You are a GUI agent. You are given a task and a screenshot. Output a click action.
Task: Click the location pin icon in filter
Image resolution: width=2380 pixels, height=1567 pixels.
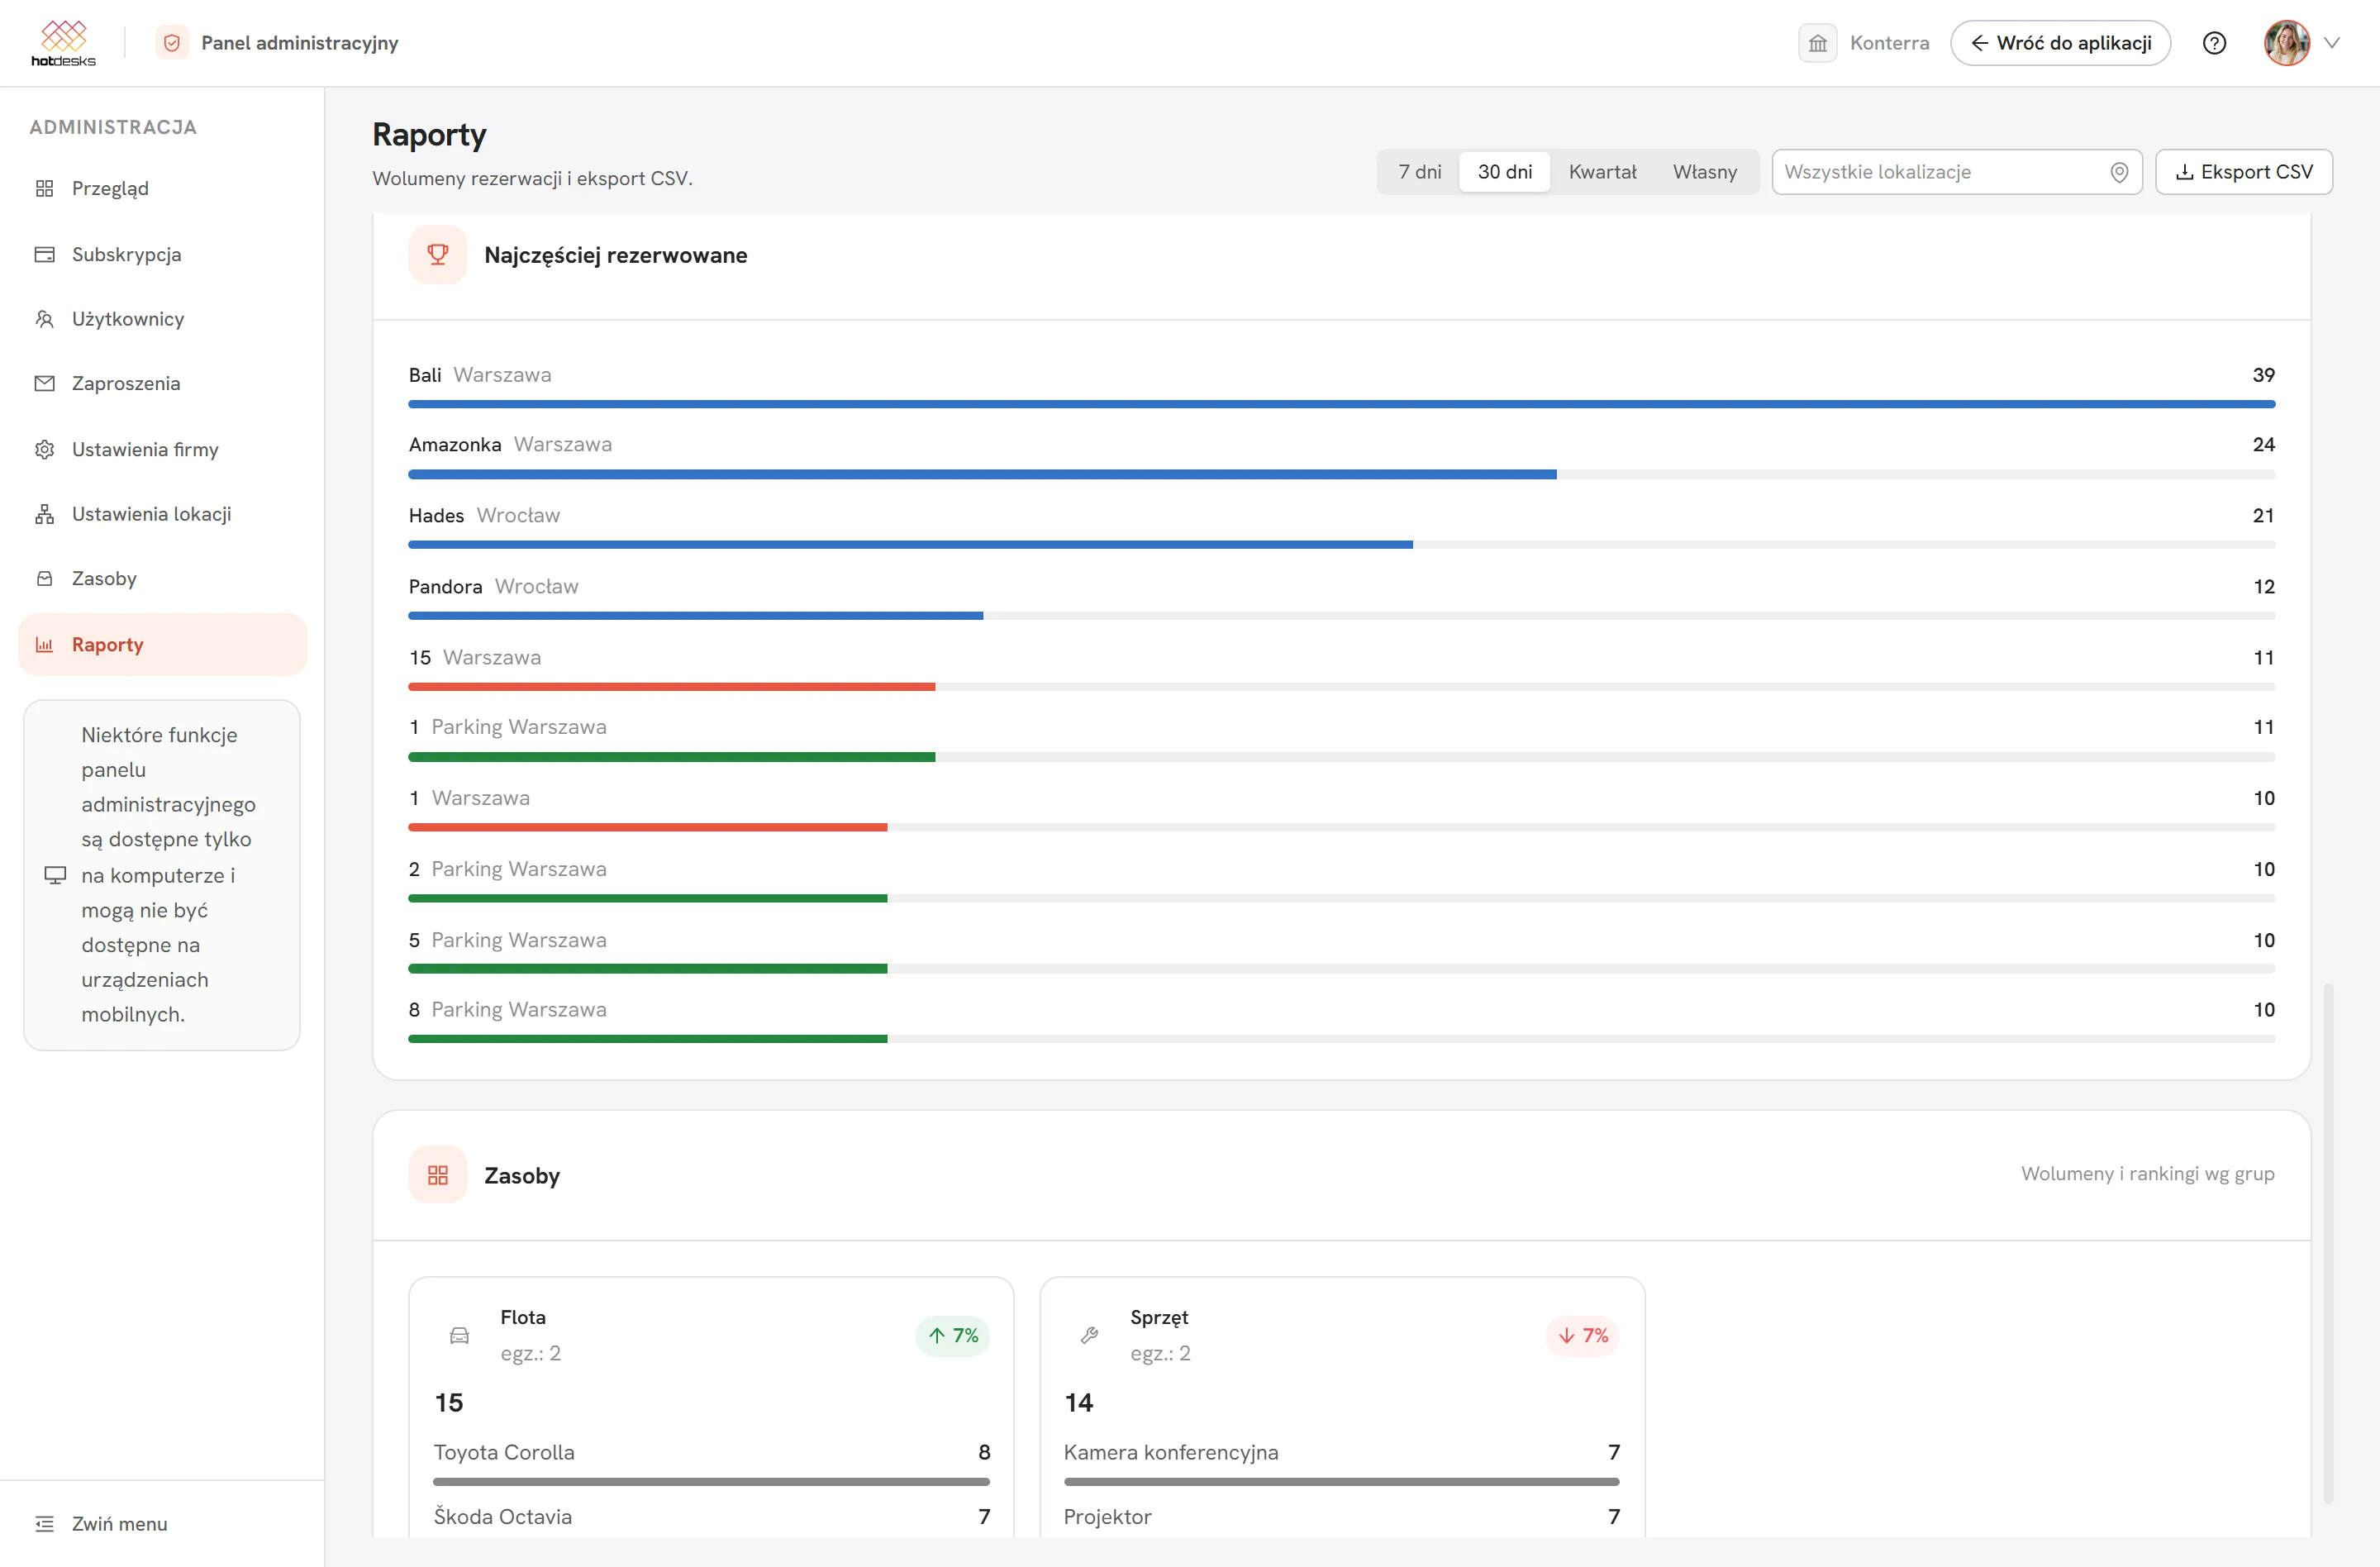coord(2118,172)
